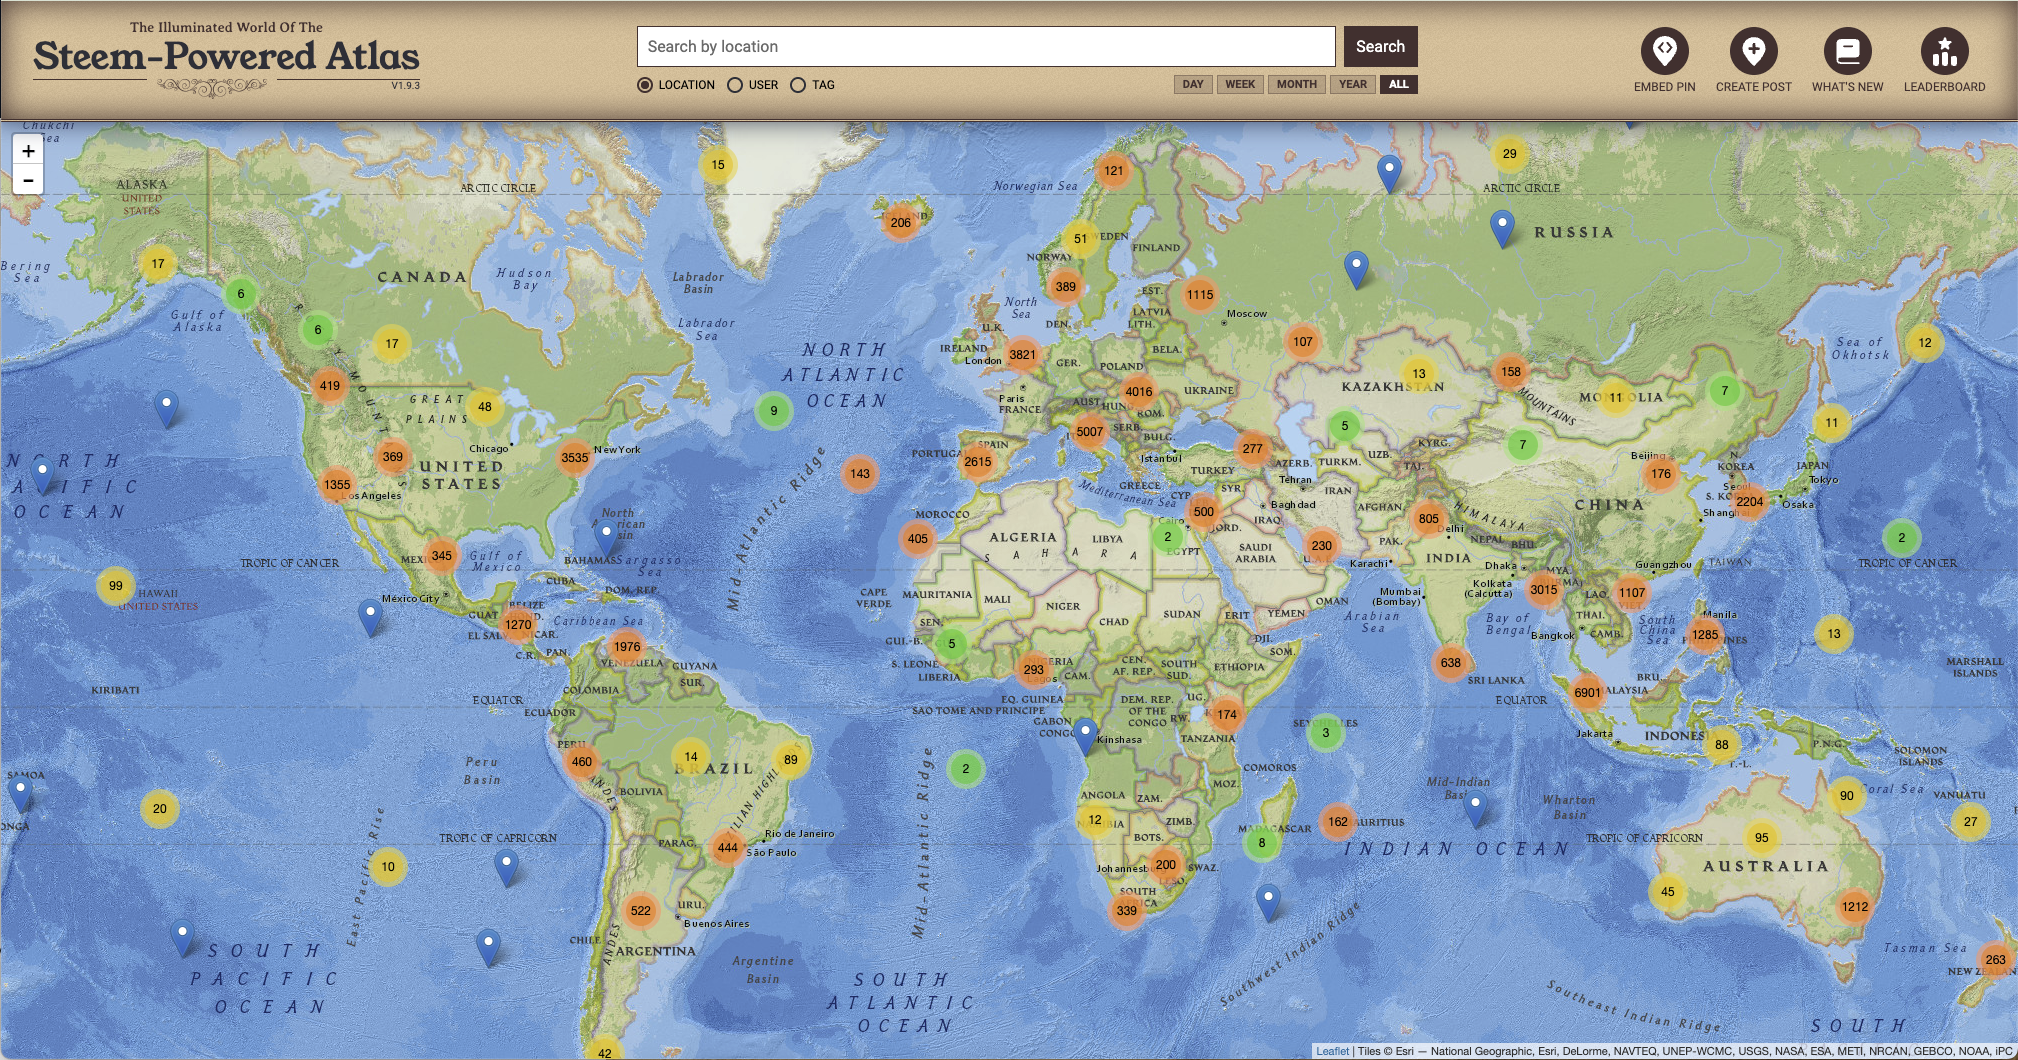Image resolution: width=2018 pixels, height=1060 pixels.
Task: Filter posts by DAY
Action: coord(1193,84)
